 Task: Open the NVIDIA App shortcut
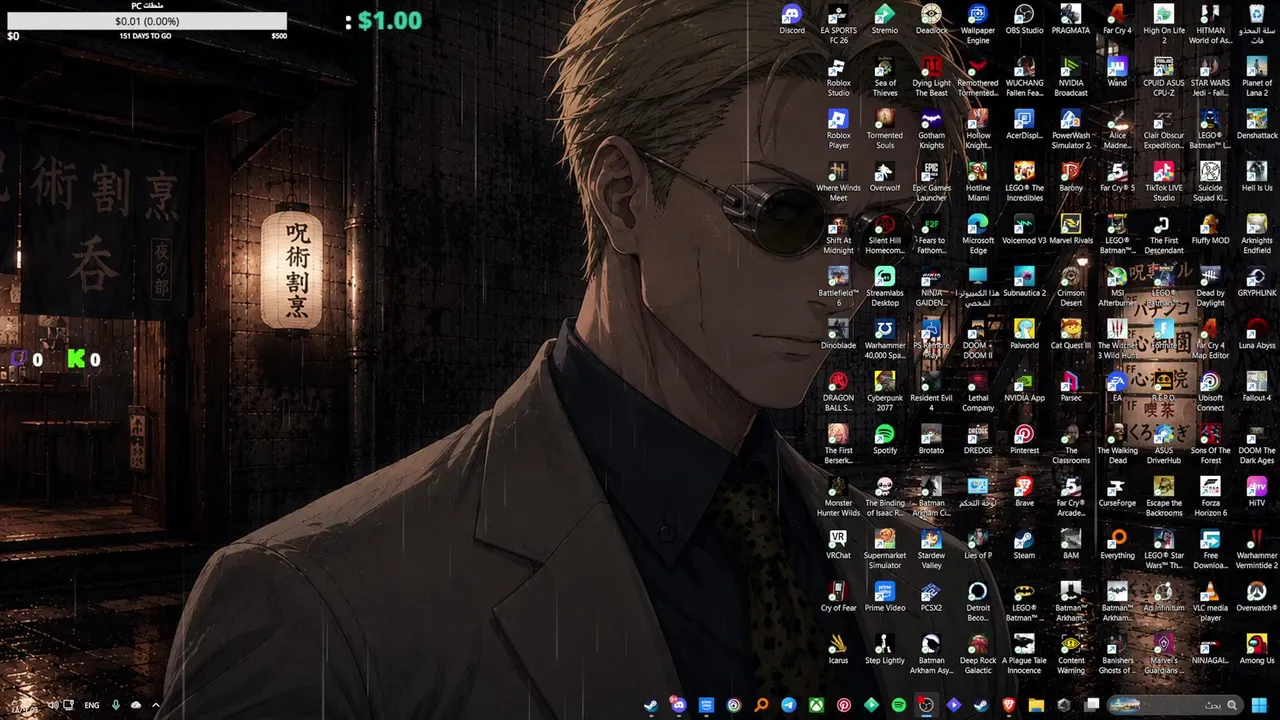[x=1024, y=387]
